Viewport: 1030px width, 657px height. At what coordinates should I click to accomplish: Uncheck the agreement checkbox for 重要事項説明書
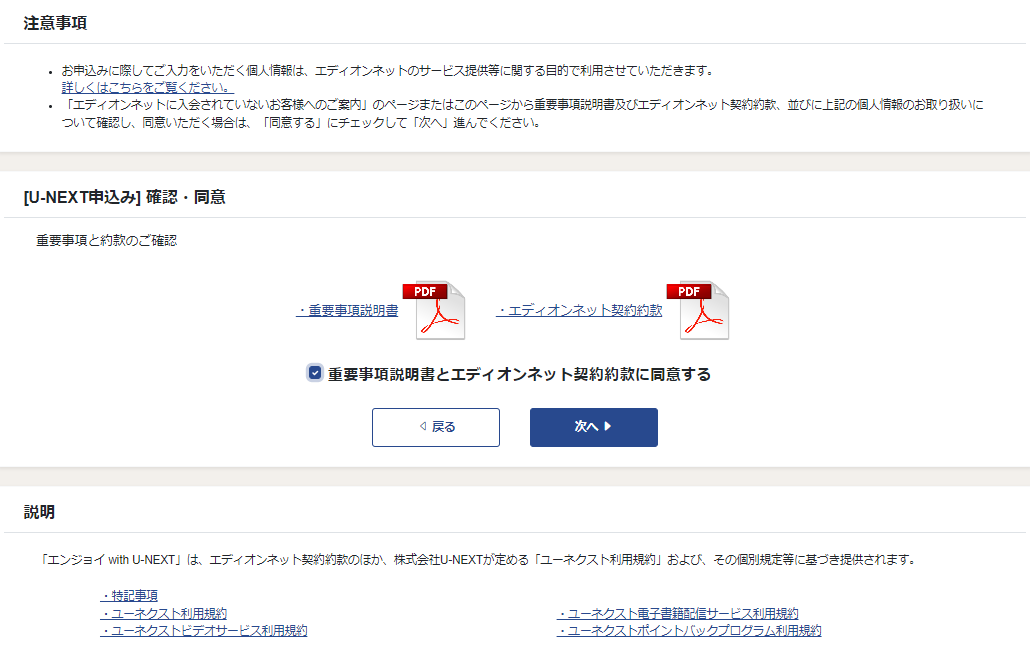tap(315, 373)
